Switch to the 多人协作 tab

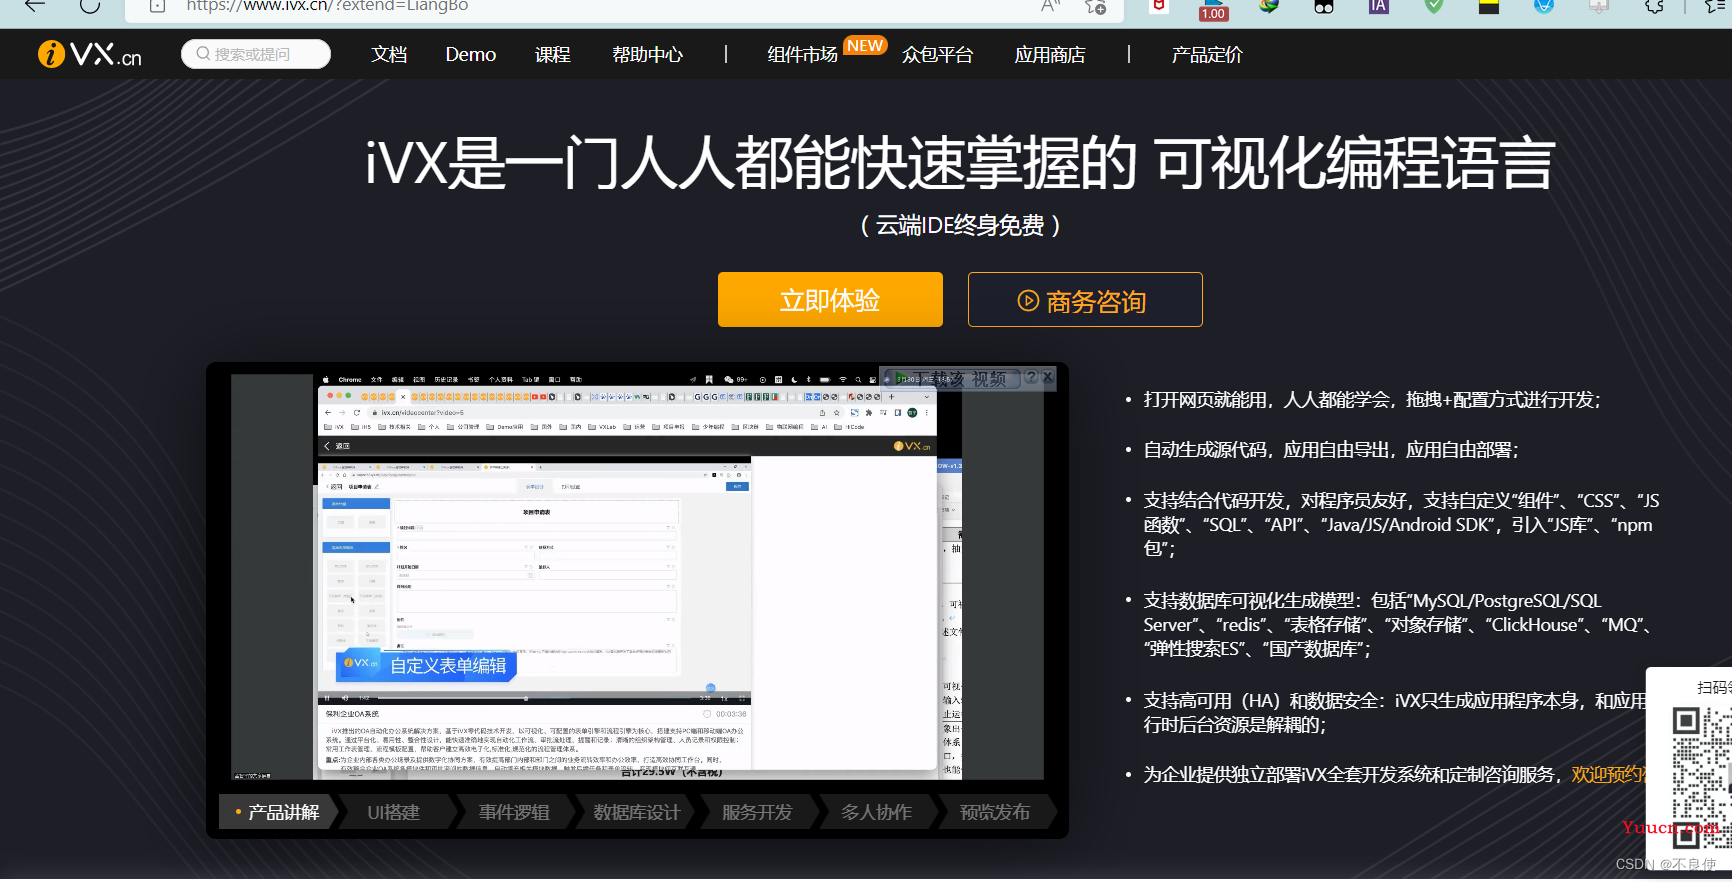[876, 812]
